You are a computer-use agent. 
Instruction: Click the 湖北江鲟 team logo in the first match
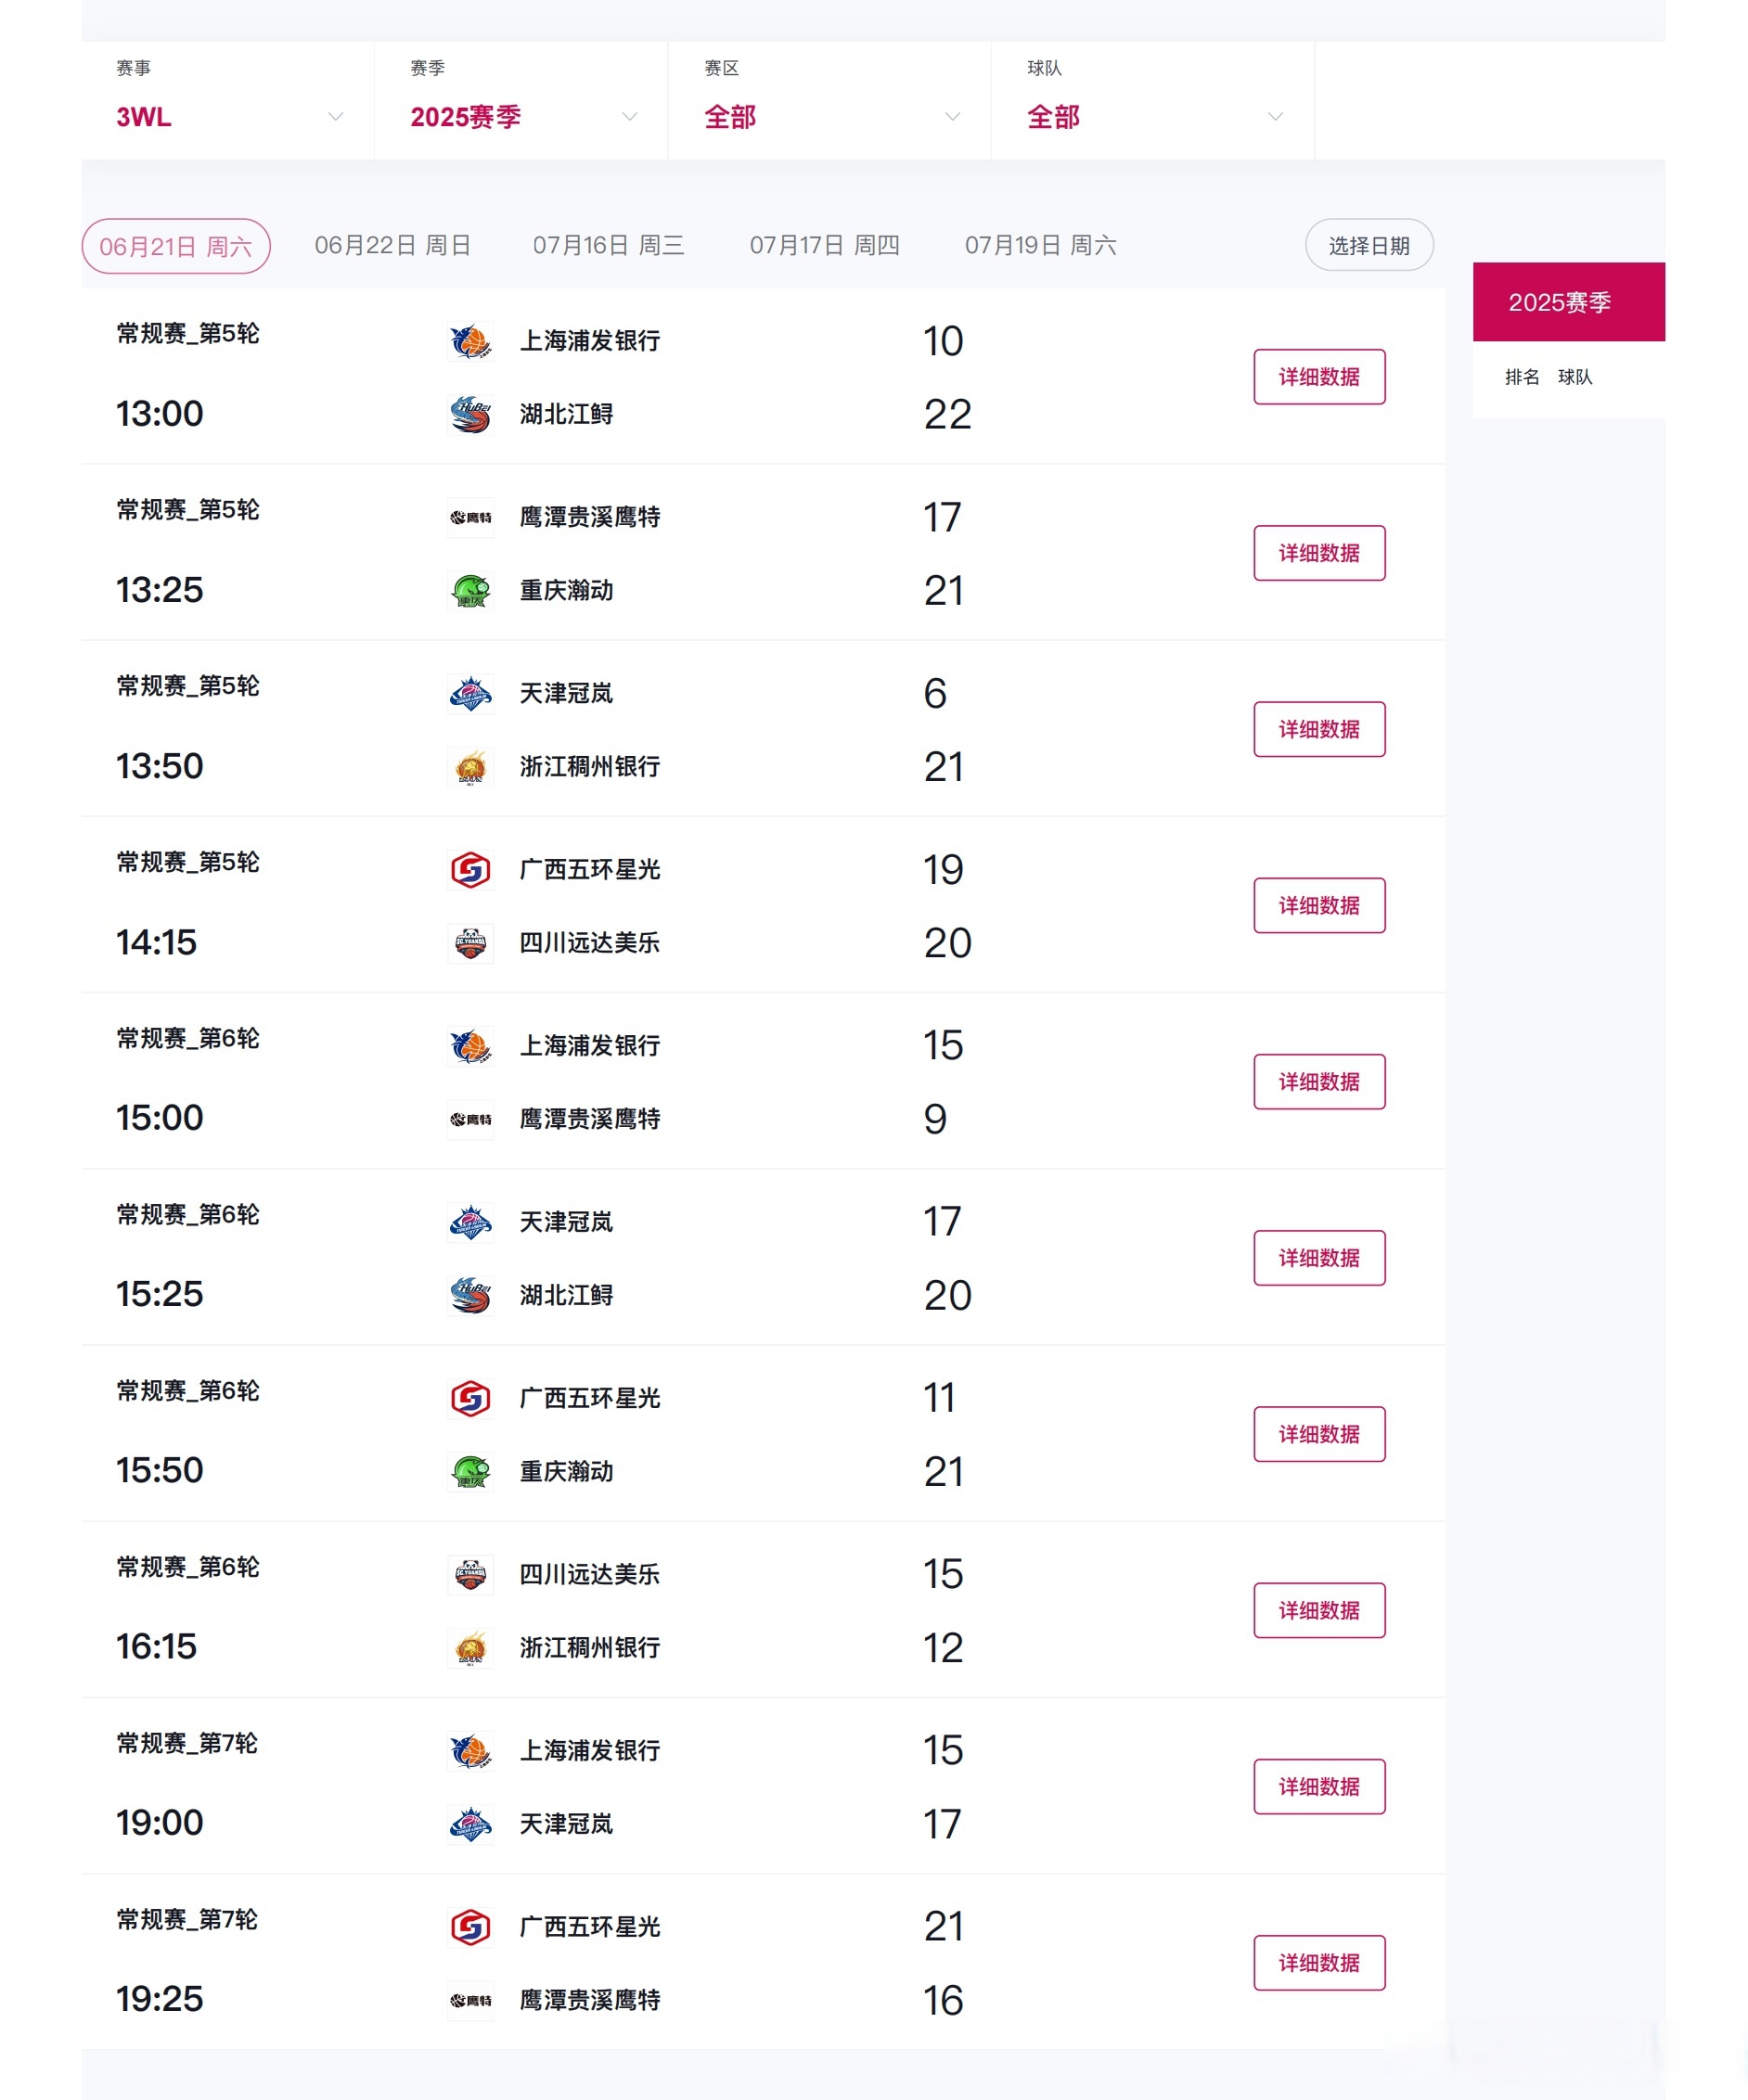[470, 414]
